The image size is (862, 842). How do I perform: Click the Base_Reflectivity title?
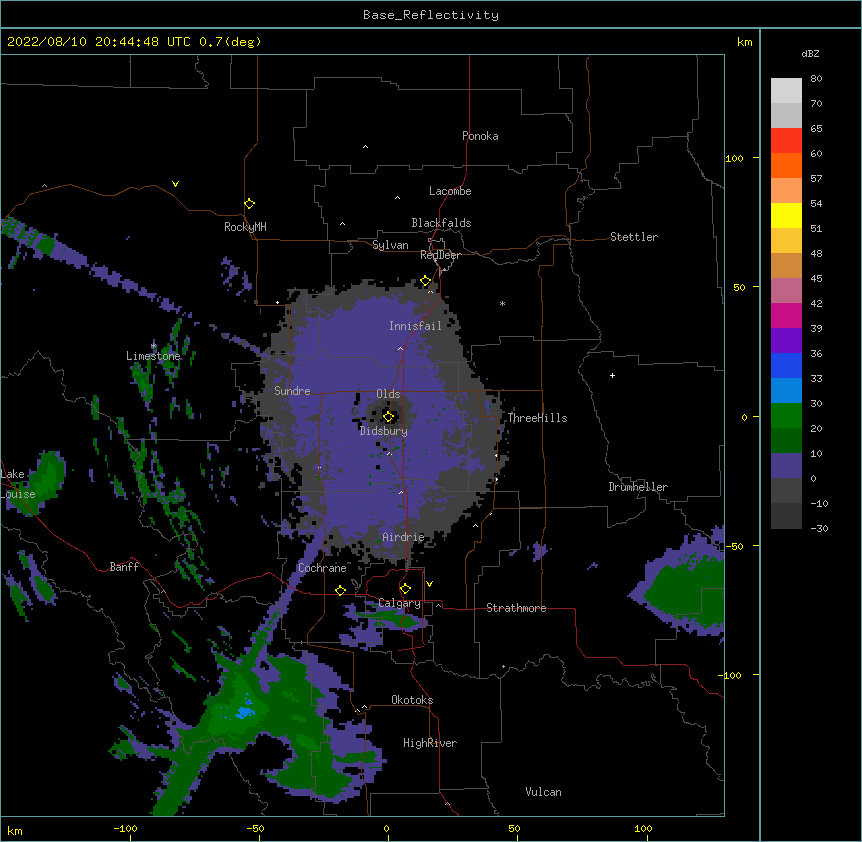pos(431,15)
